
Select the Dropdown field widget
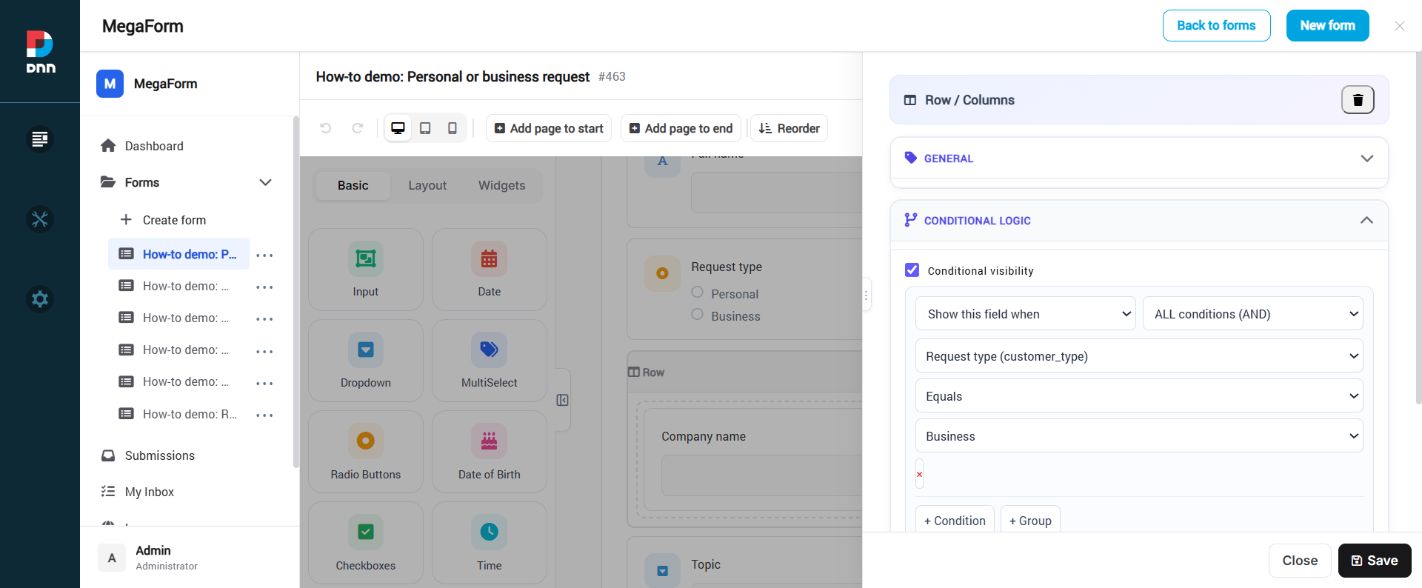pos(365,360)
